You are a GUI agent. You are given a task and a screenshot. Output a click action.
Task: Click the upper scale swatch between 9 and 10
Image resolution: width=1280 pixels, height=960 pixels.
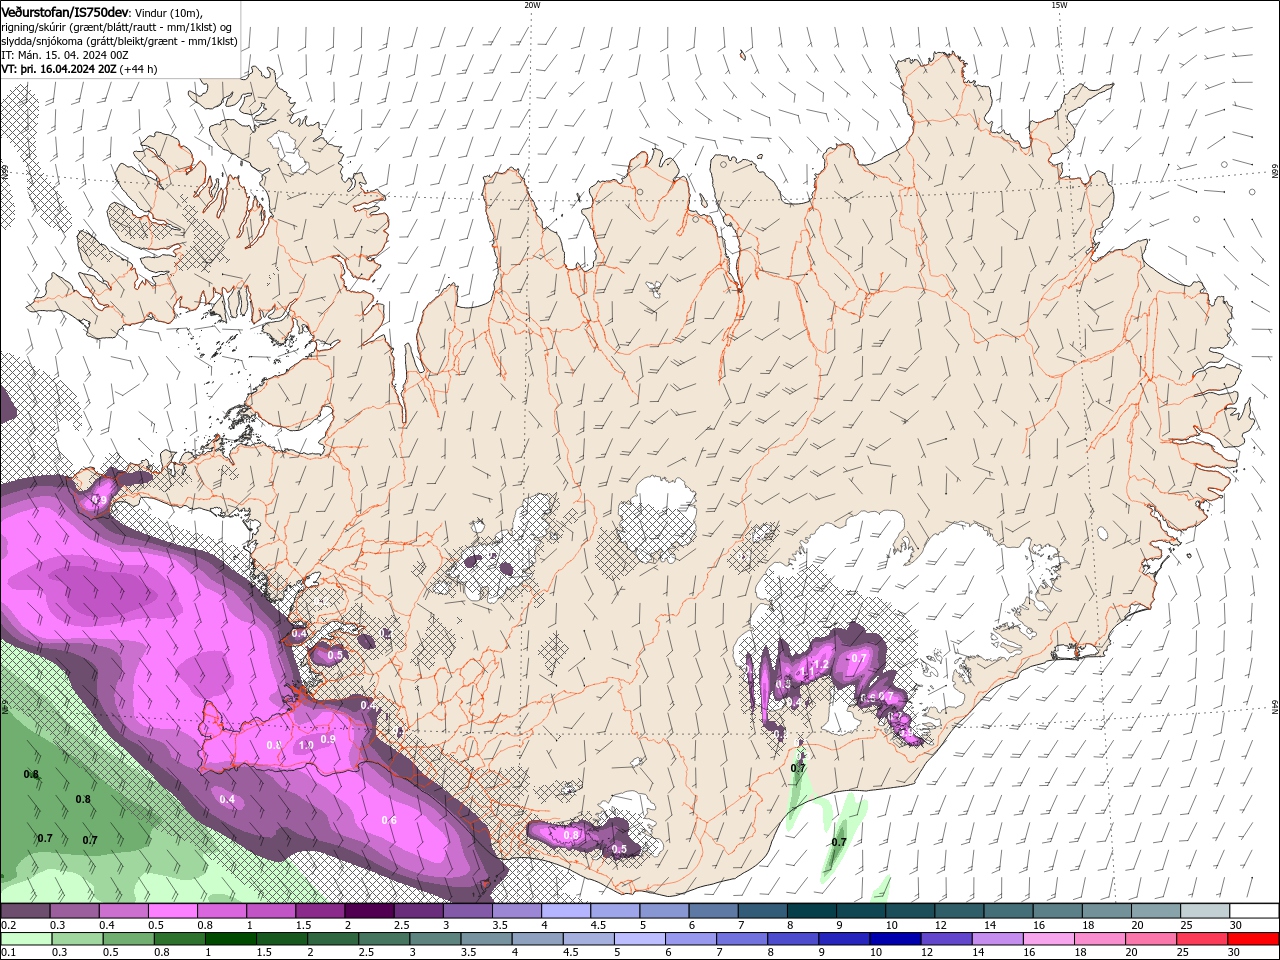click(861, 911)
